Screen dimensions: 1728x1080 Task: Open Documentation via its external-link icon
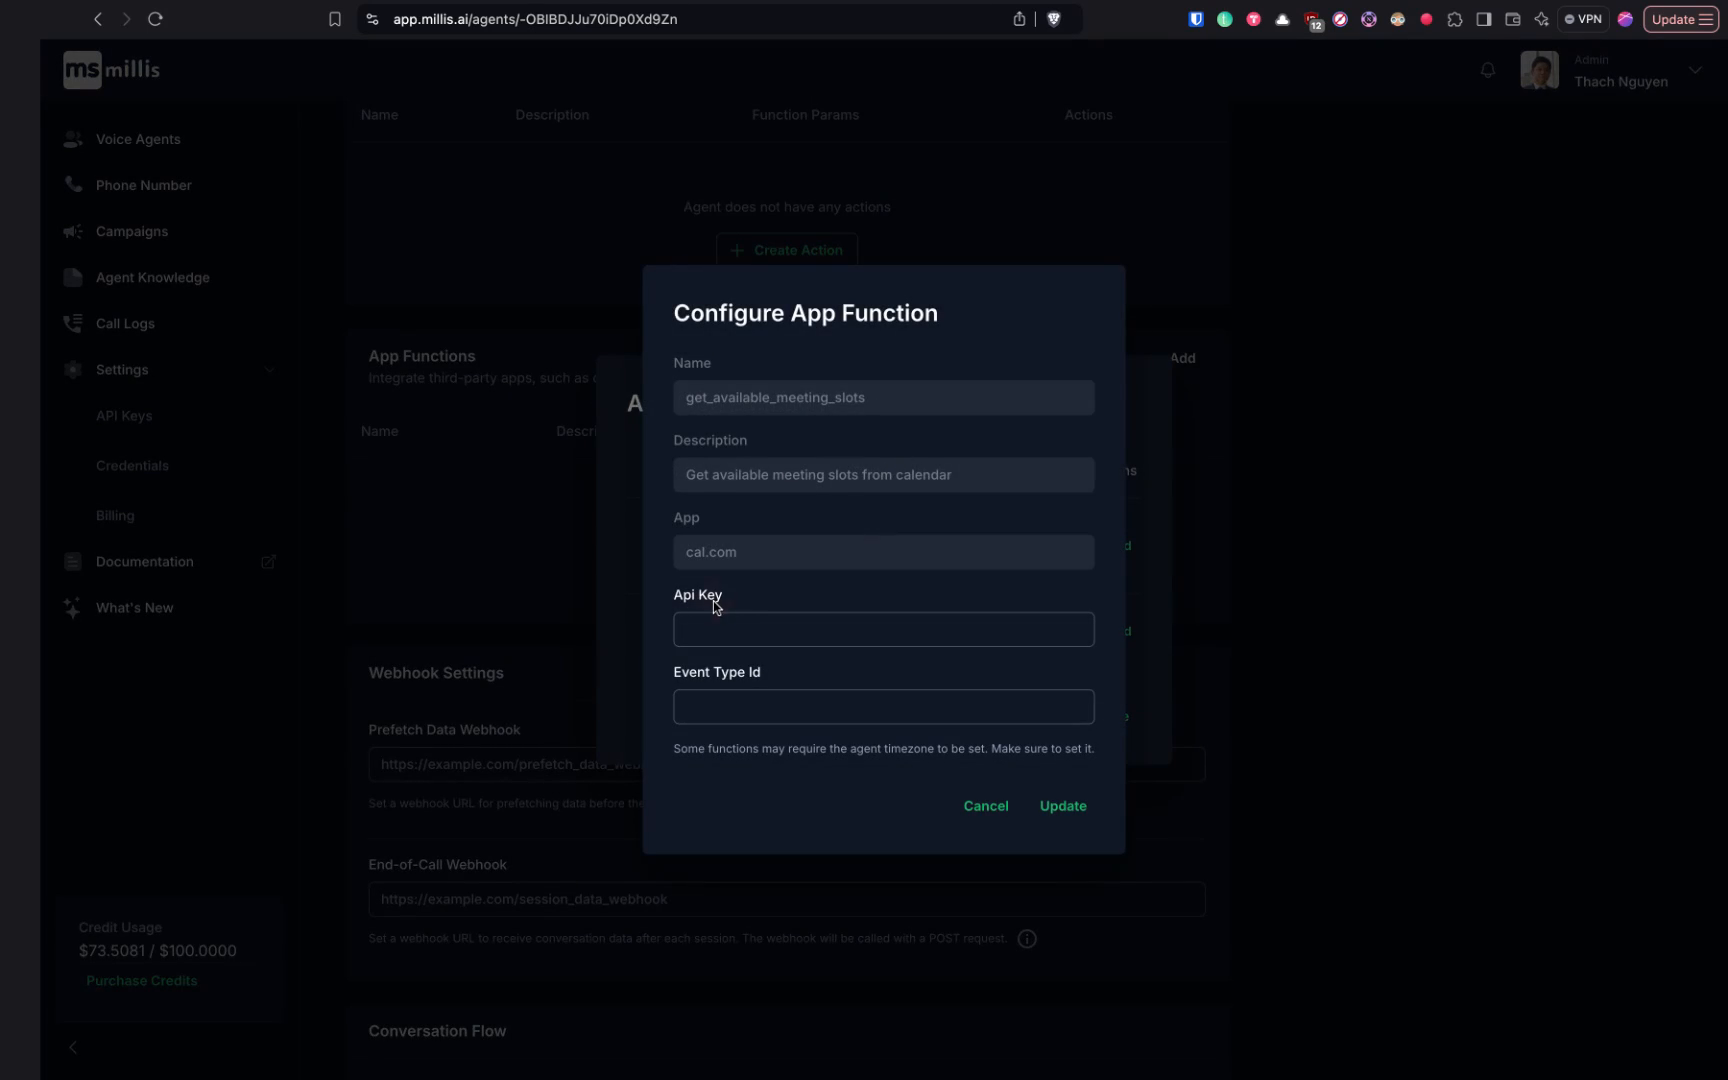[x=268, y=561]
